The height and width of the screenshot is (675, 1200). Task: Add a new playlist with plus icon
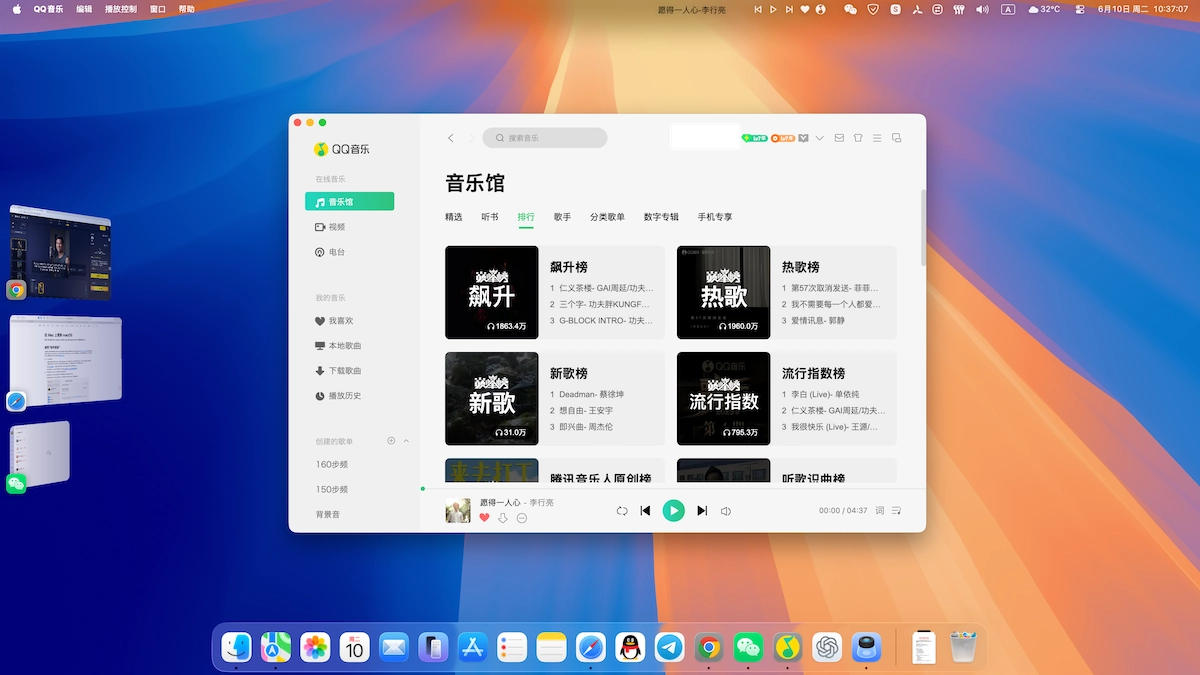[x=391, y=441]
